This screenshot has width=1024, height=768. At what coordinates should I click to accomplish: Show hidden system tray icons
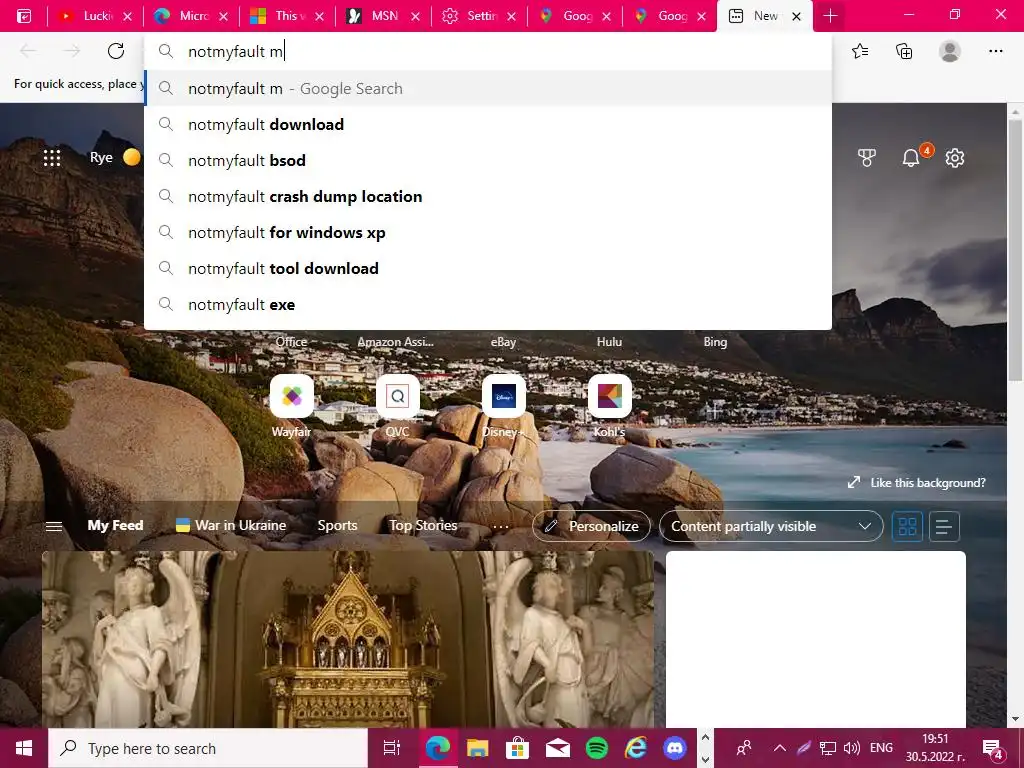click(780, 748)
